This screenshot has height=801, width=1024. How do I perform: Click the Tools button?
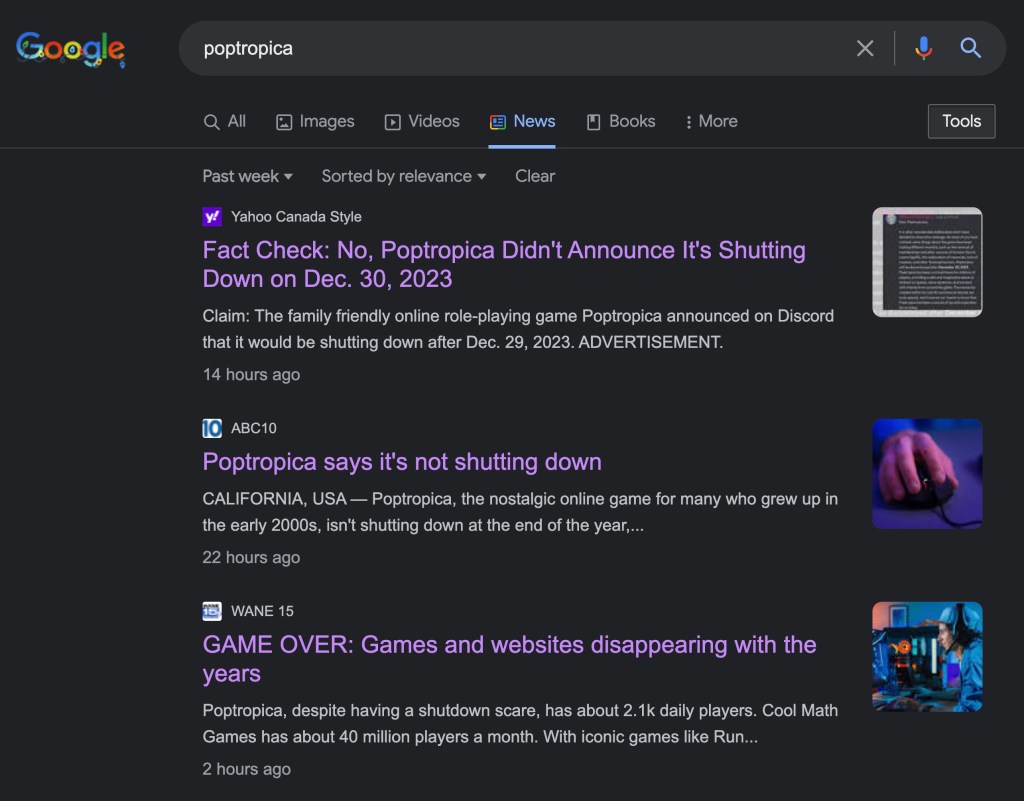pyautogui.click(x=961, y=121)
